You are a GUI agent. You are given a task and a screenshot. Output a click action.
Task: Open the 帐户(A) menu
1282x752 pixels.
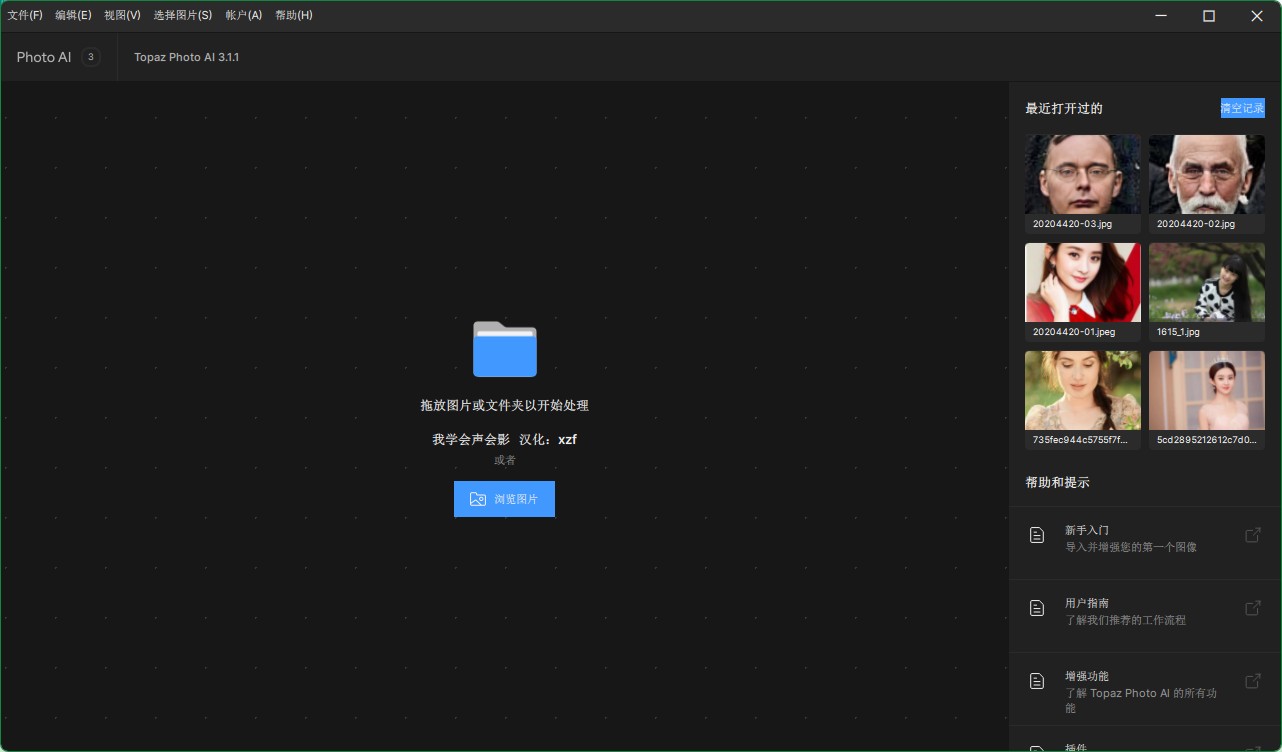(244, 15)
